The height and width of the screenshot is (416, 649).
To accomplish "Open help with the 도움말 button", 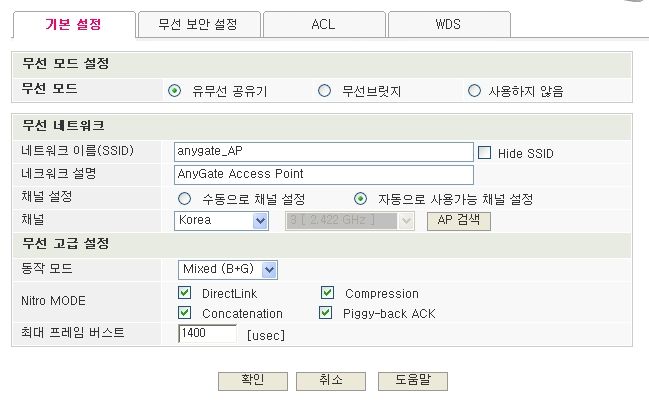I will click(x=413, y=381).
